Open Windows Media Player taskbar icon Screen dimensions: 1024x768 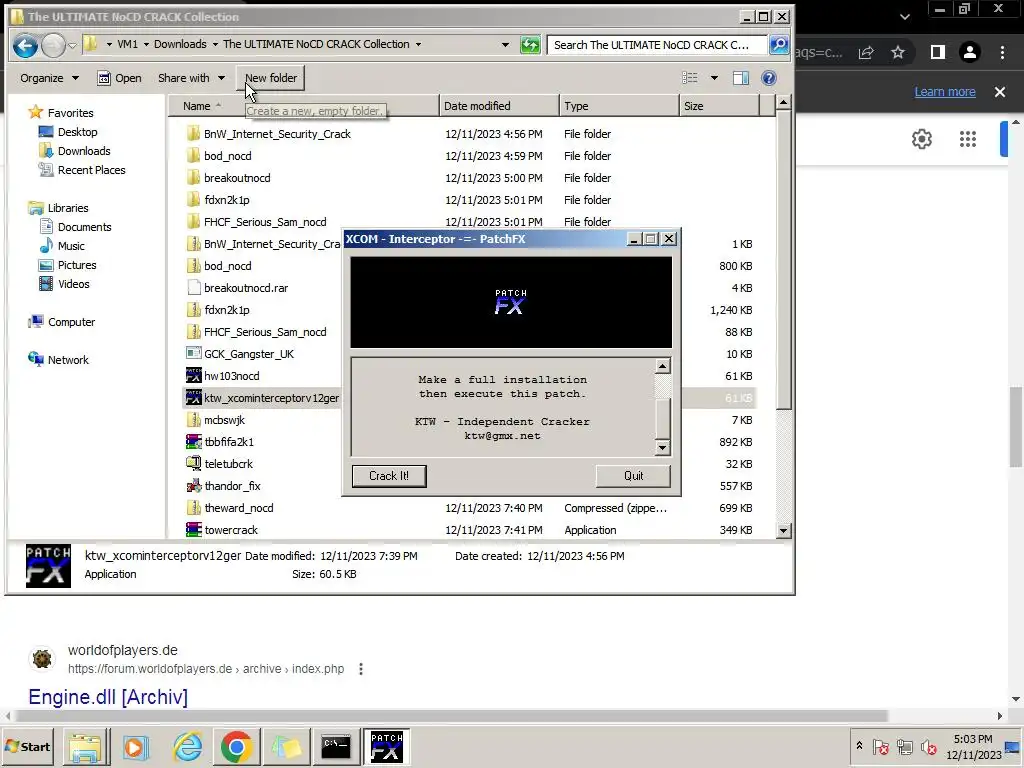click(x=136, y=746)
